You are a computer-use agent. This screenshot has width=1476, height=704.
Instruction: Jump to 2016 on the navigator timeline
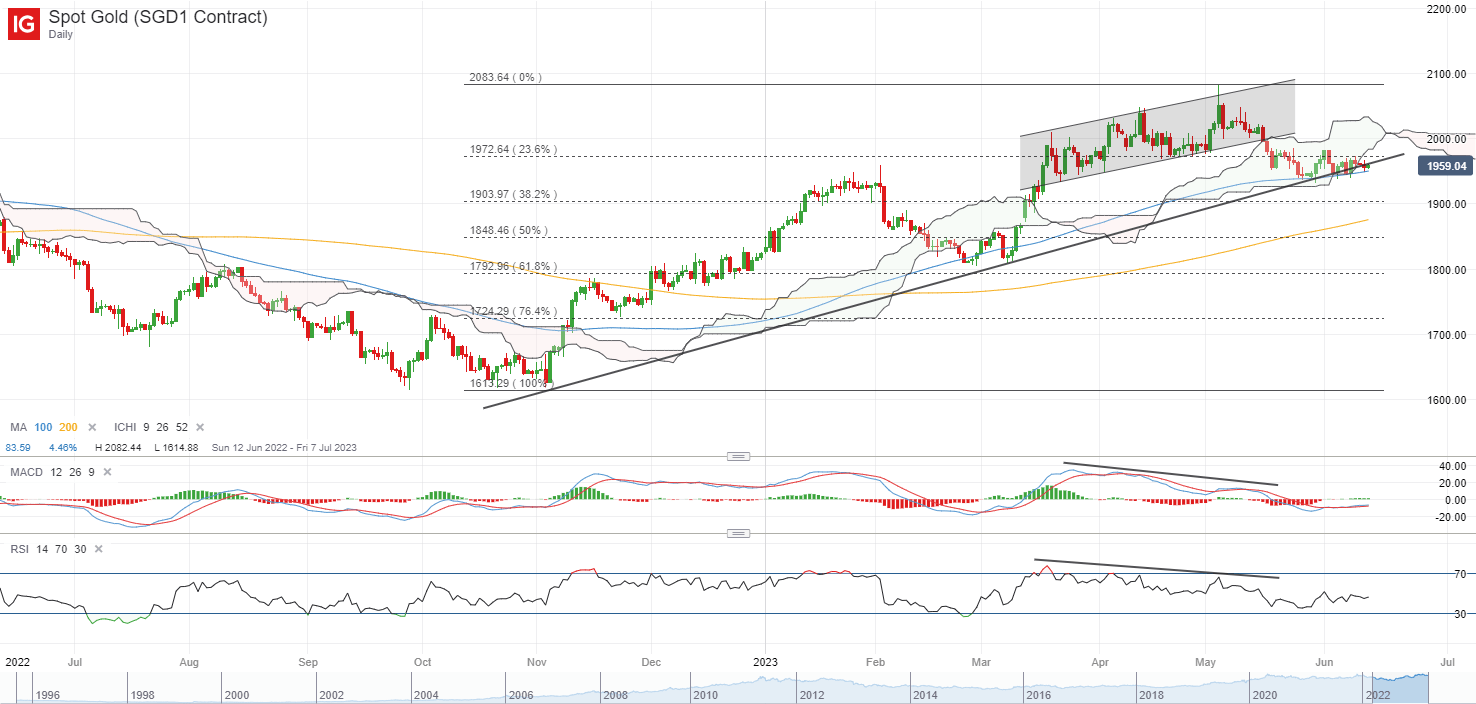click(x=1037, y=694)
